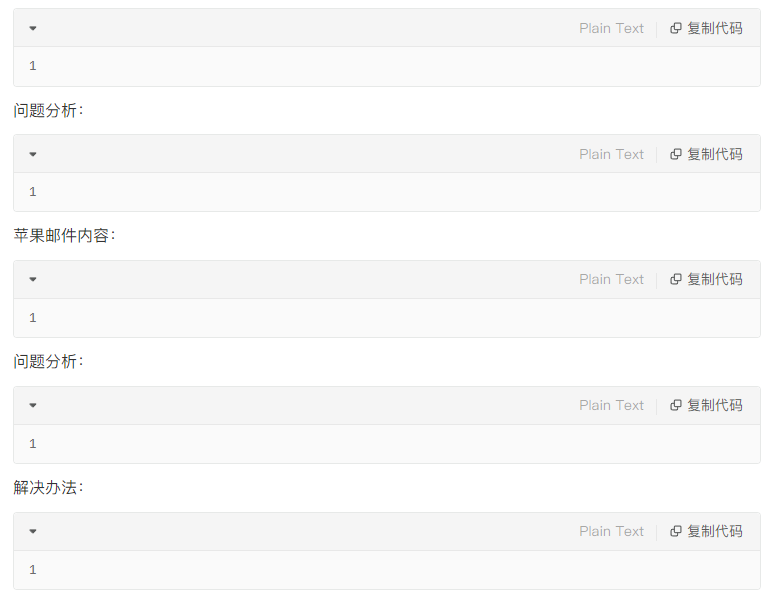
Task: Copy code in block under 苹果邮件内容 heading
Action: pyautogui.click(x=706, y=279)
